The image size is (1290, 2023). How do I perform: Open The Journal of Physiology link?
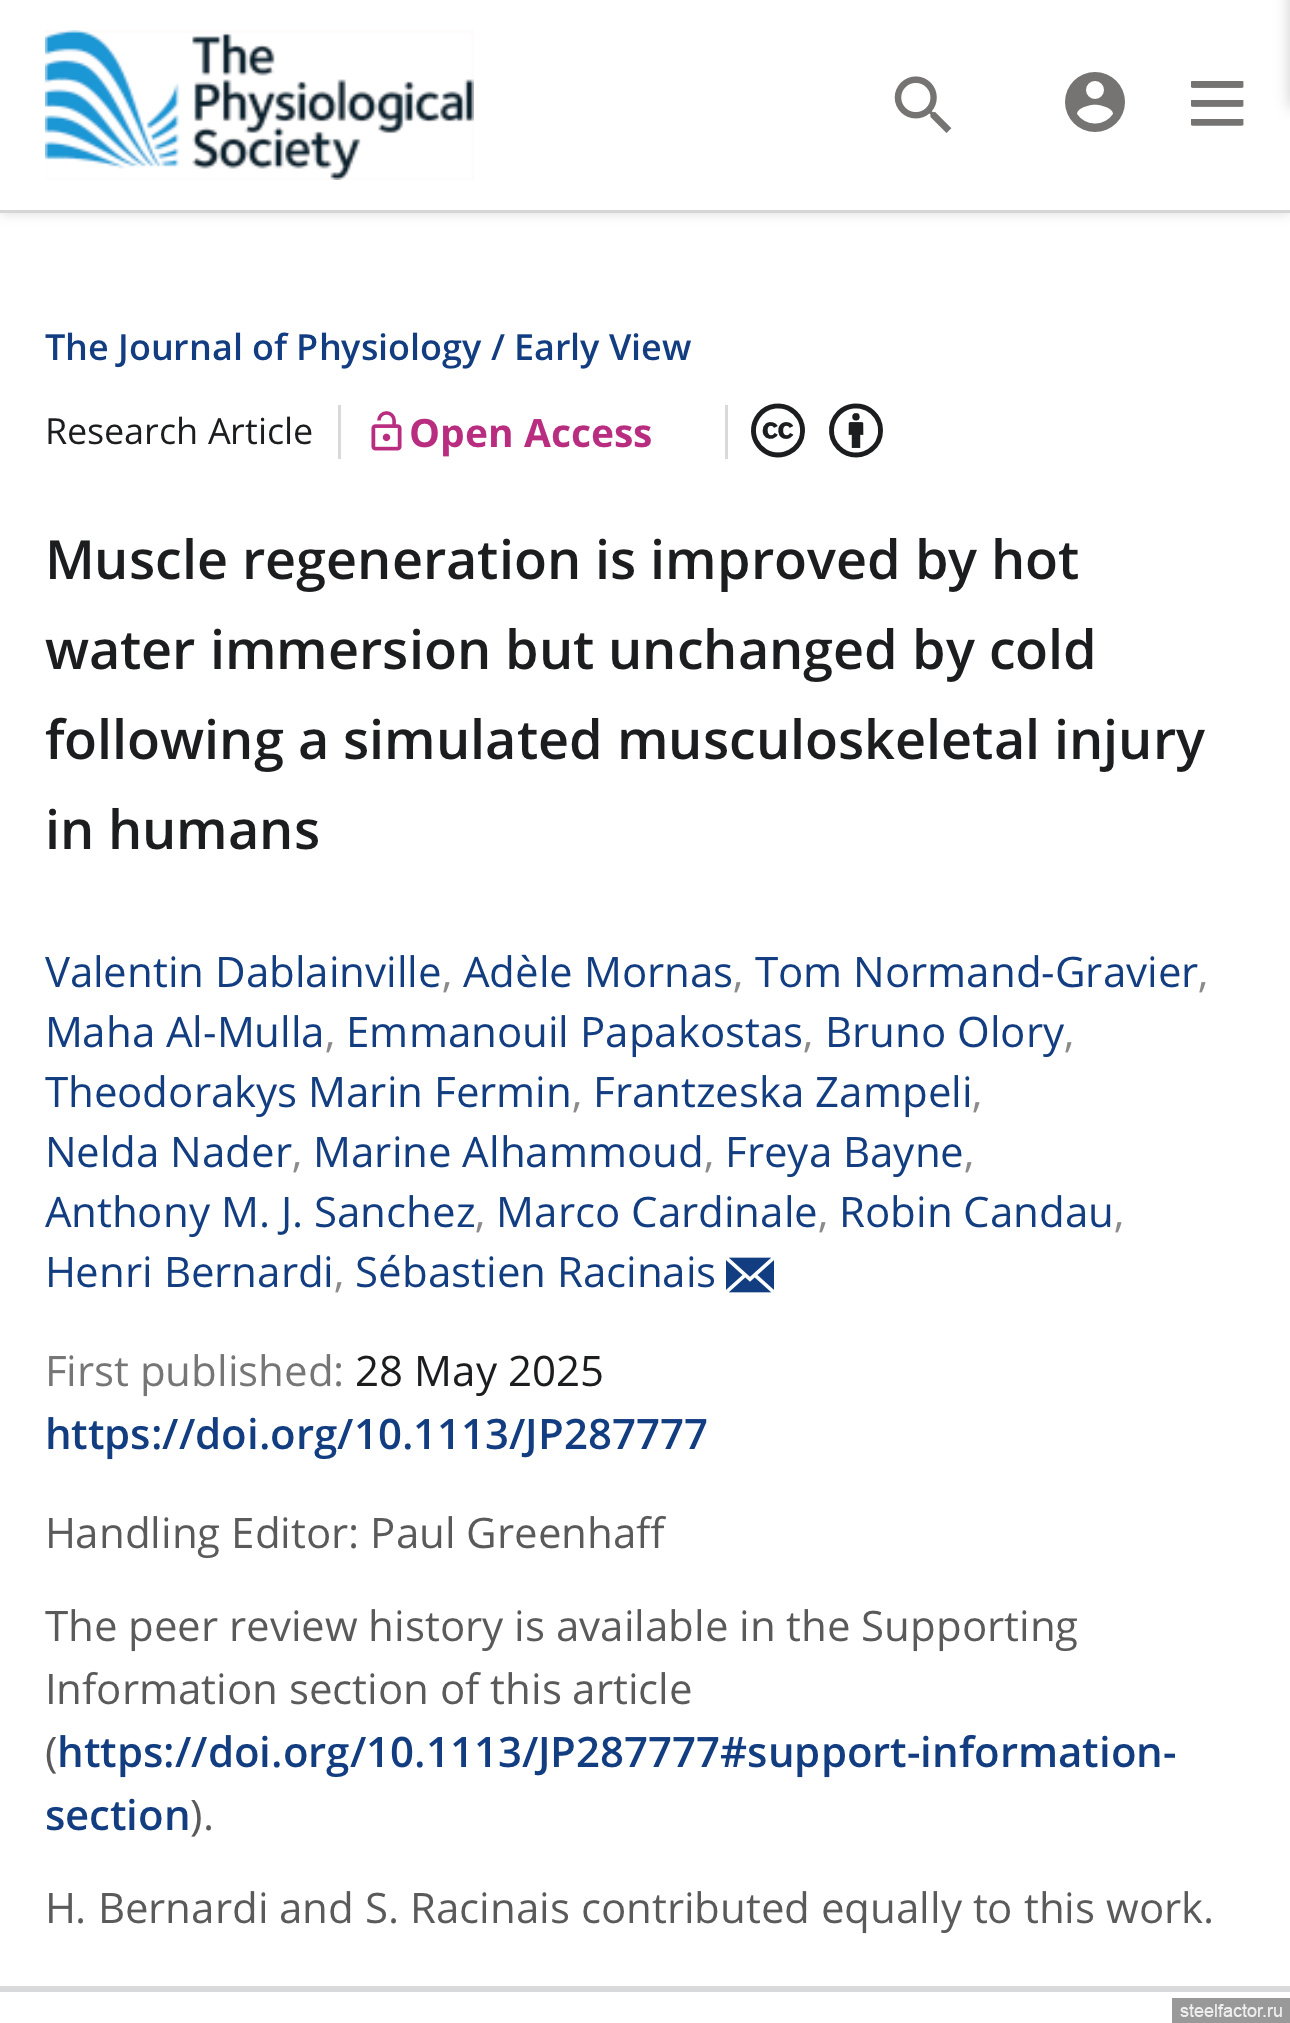[263, 348]
